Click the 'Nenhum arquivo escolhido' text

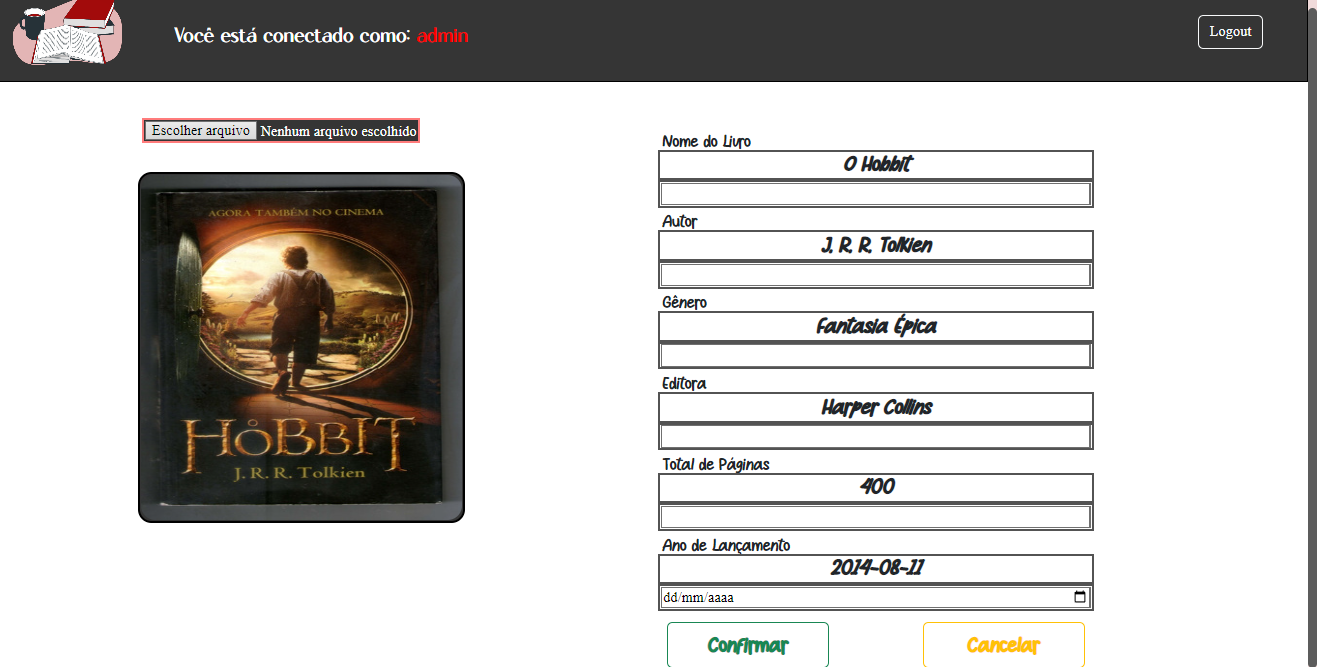[x=338, y=131]
